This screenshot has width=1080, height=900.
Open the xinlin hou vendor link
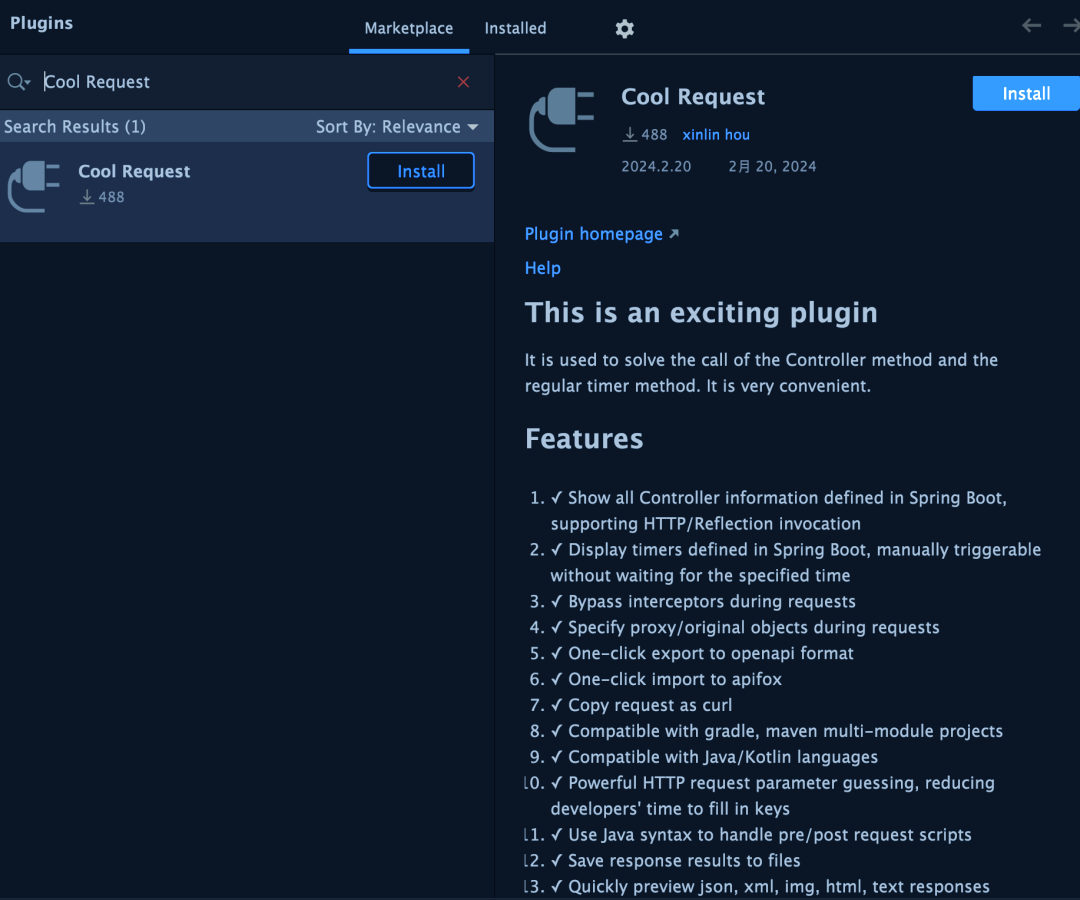(x=716, y=135)
